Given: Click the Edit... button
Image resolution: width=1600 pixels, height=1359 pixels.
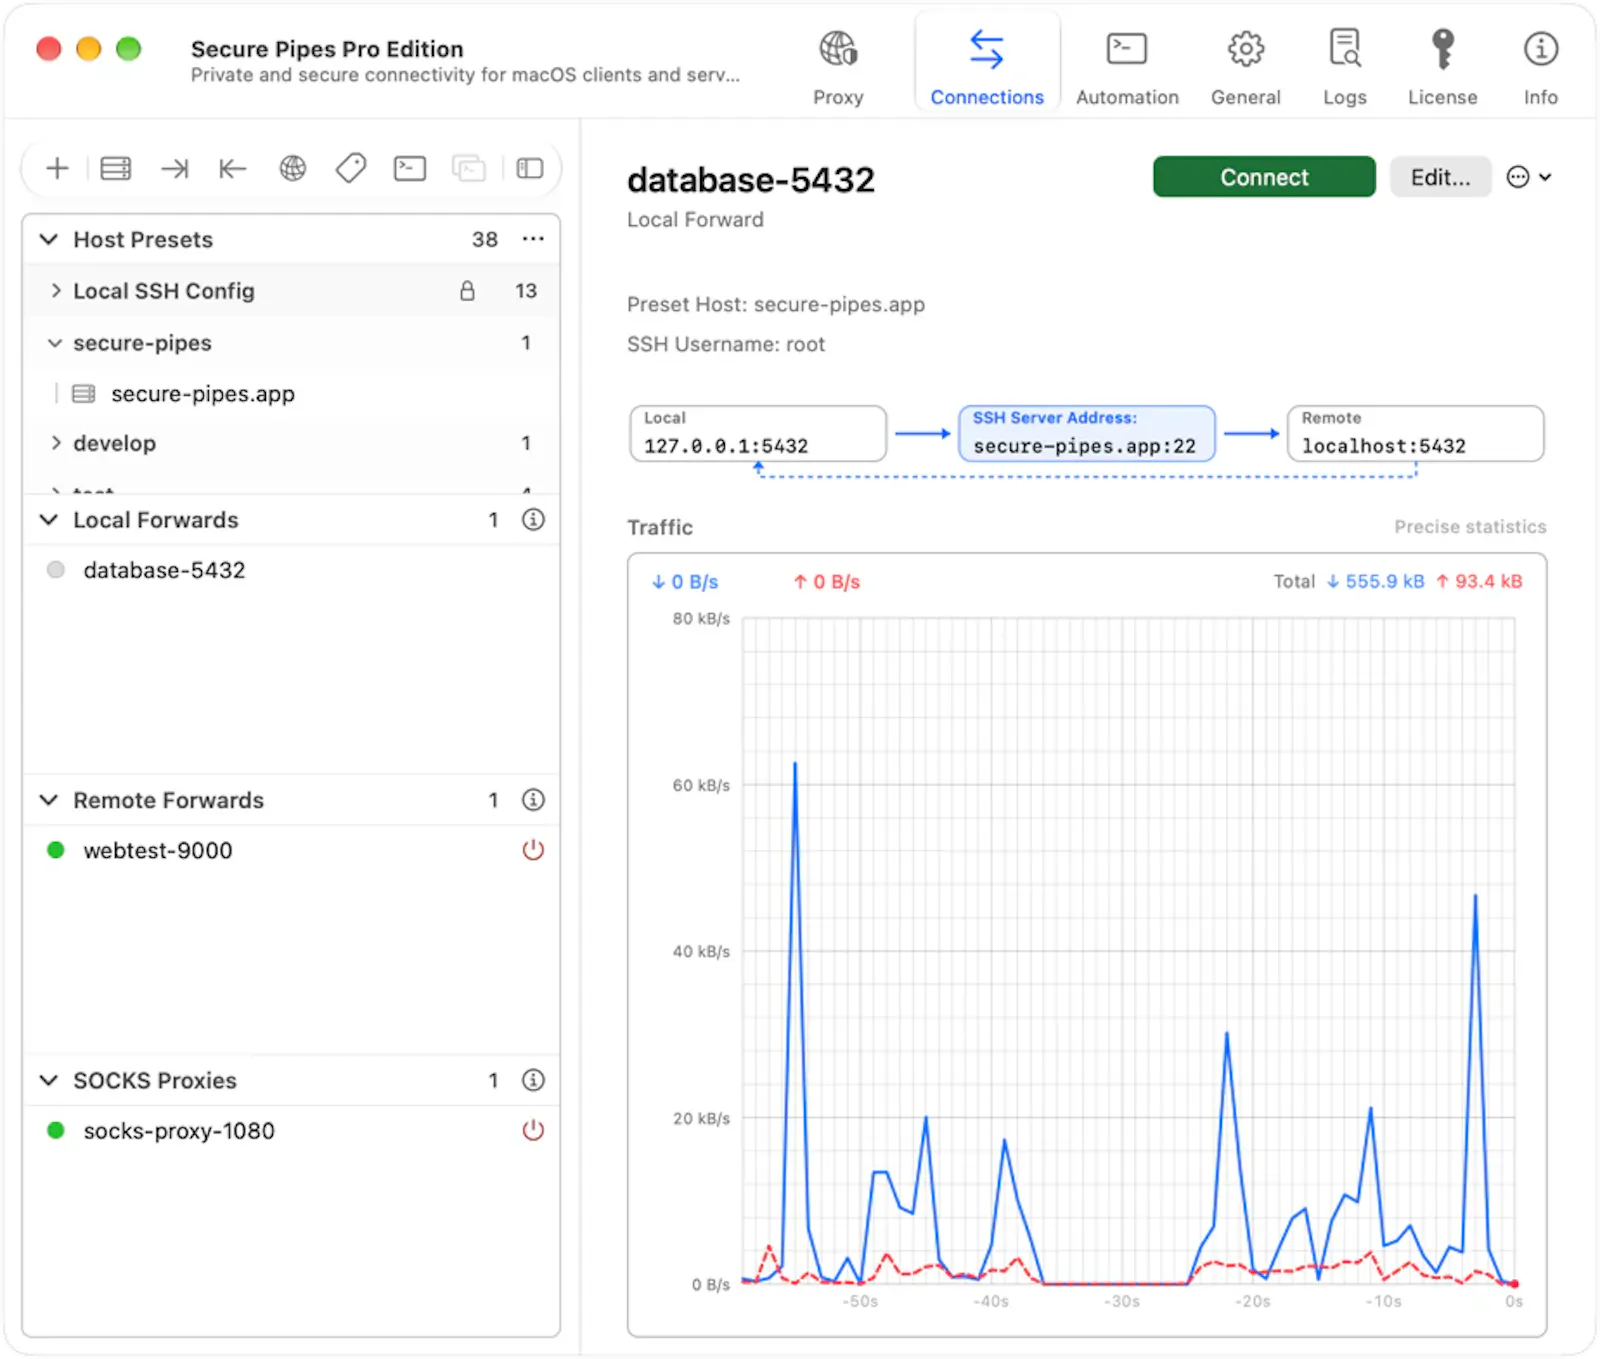Looking at the screenshot, I should [x=1440, y=177].
